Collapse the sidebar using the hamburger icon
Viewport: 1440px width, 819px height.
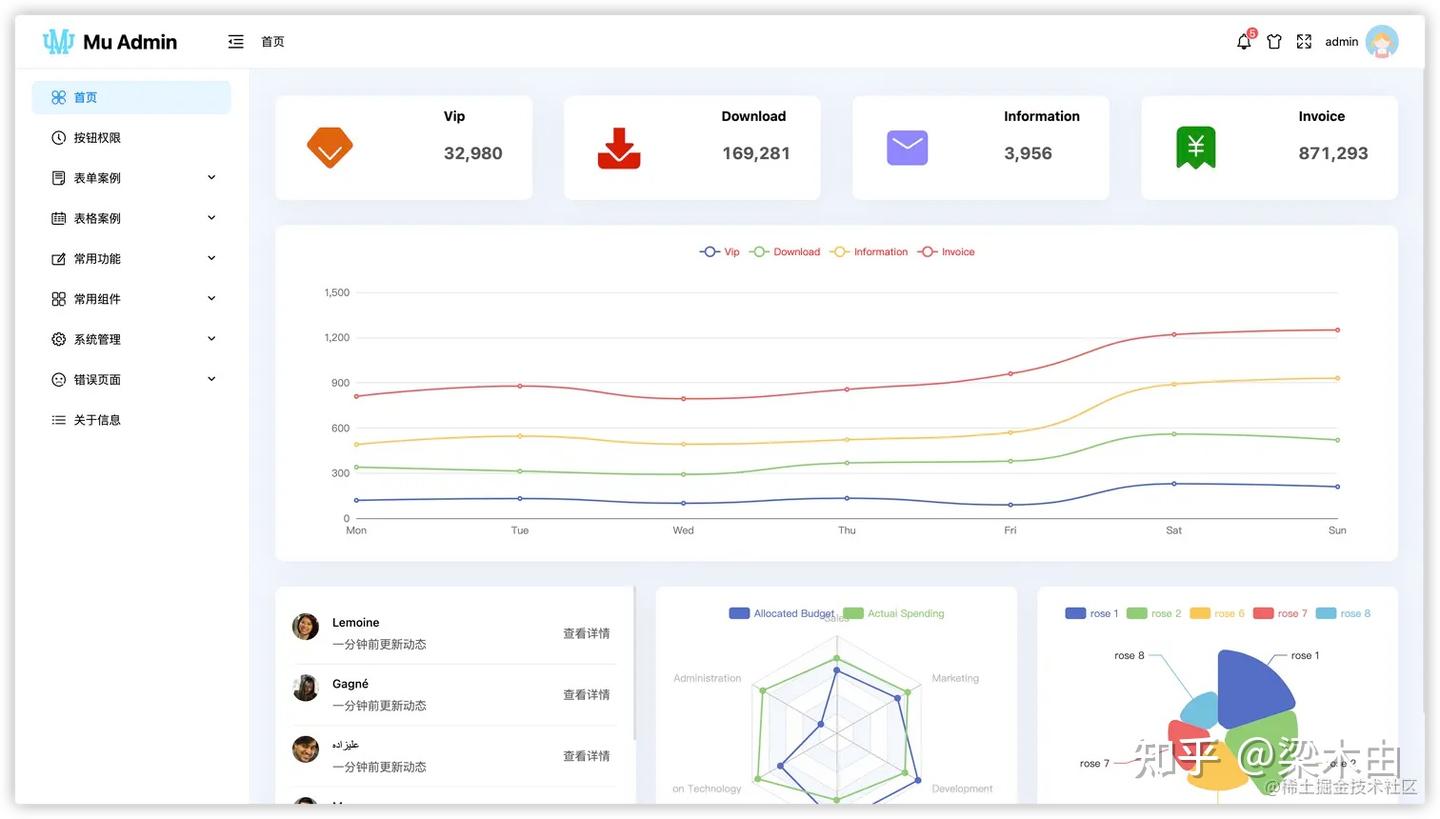[234, 40]
